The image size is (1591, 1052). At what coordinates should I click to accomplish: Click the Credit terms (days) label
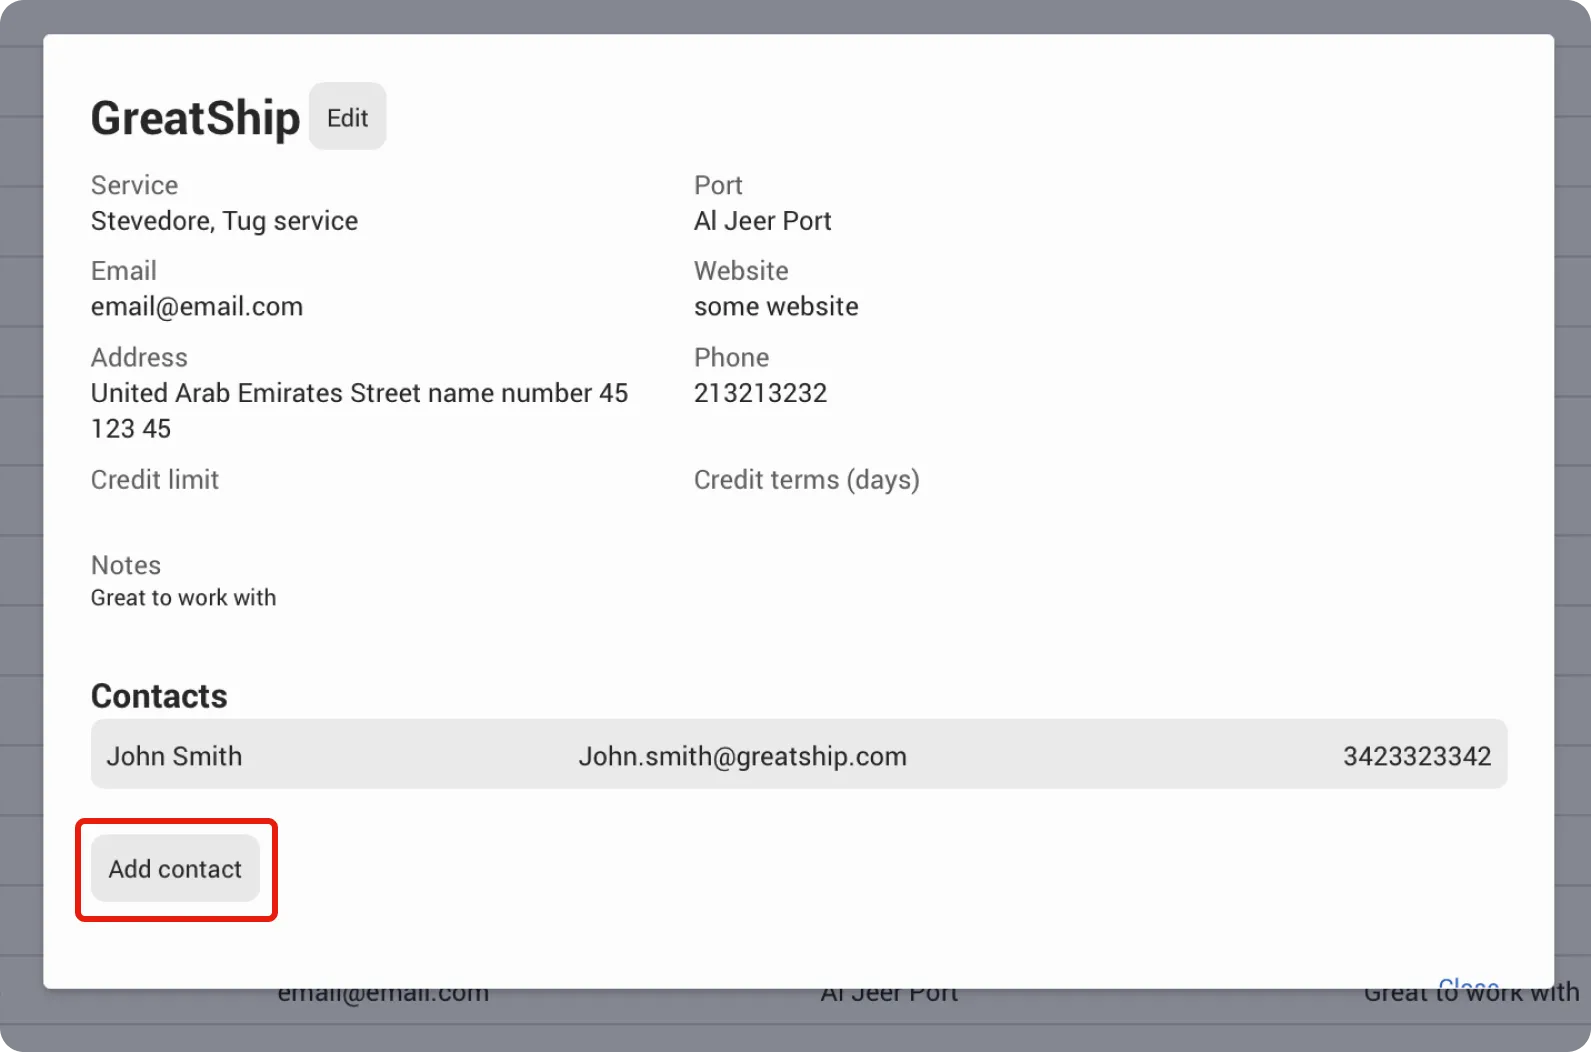click(807, 480)
